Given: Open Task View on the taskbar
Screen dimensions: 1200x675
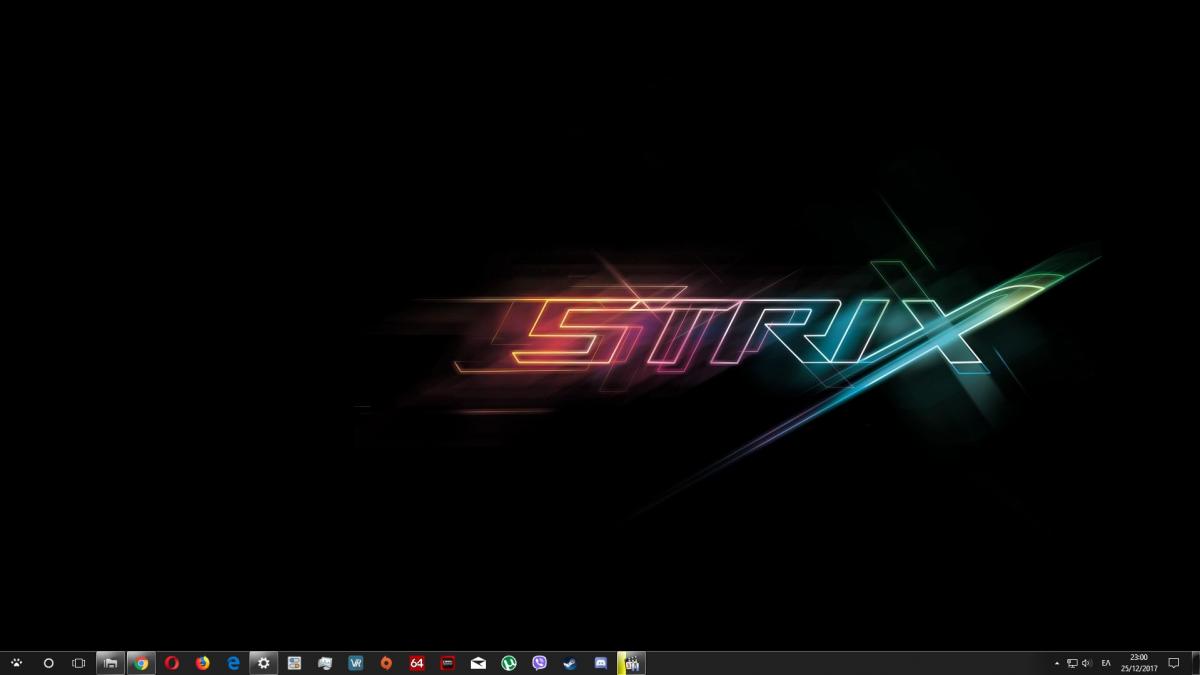Looking at the screenshot, I should coord(79,663).
